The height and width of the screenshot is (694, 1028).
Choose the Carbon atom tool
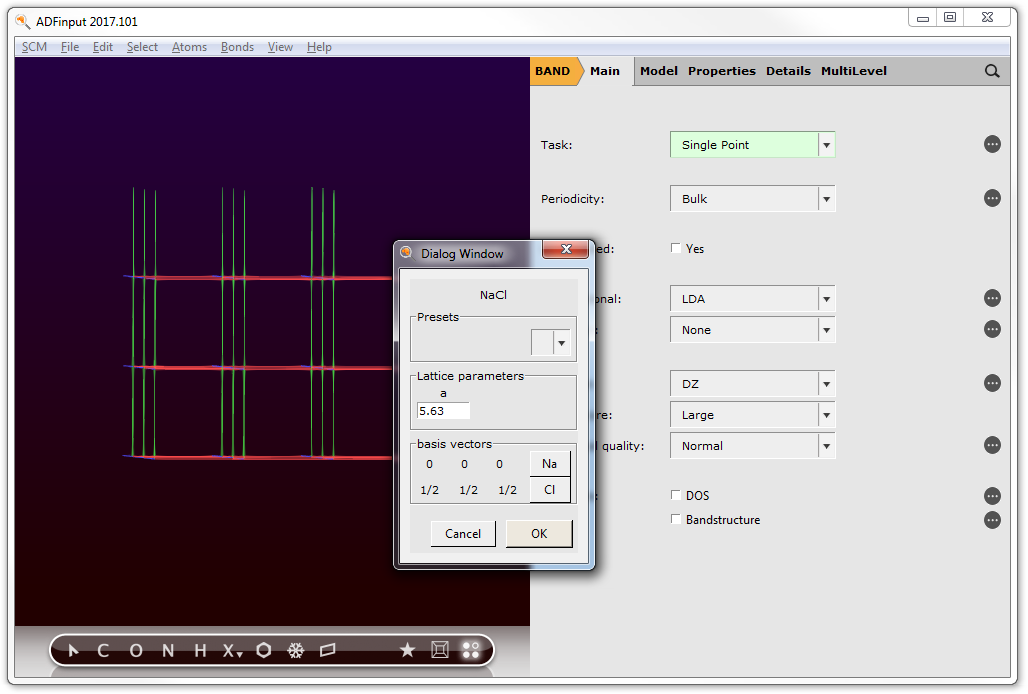tap(103, 651)
